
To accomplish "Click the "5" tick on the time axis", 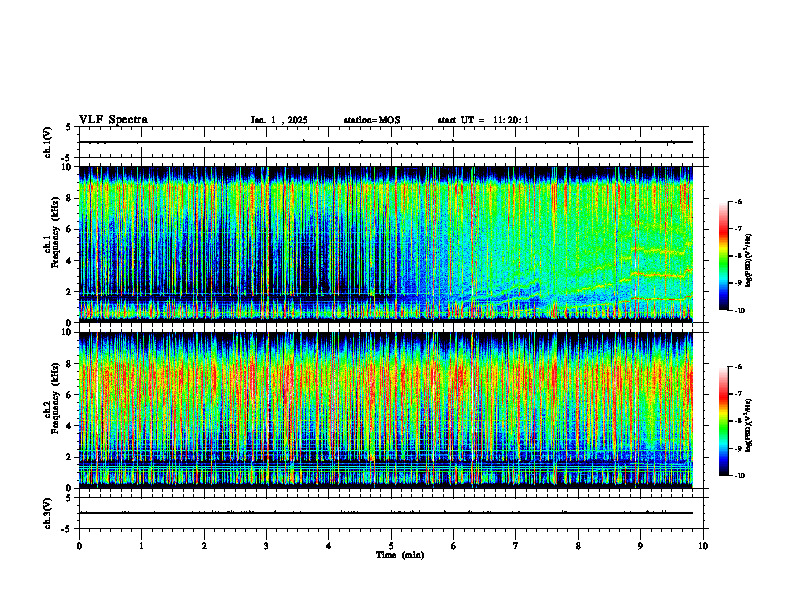I will coord(391,546).
